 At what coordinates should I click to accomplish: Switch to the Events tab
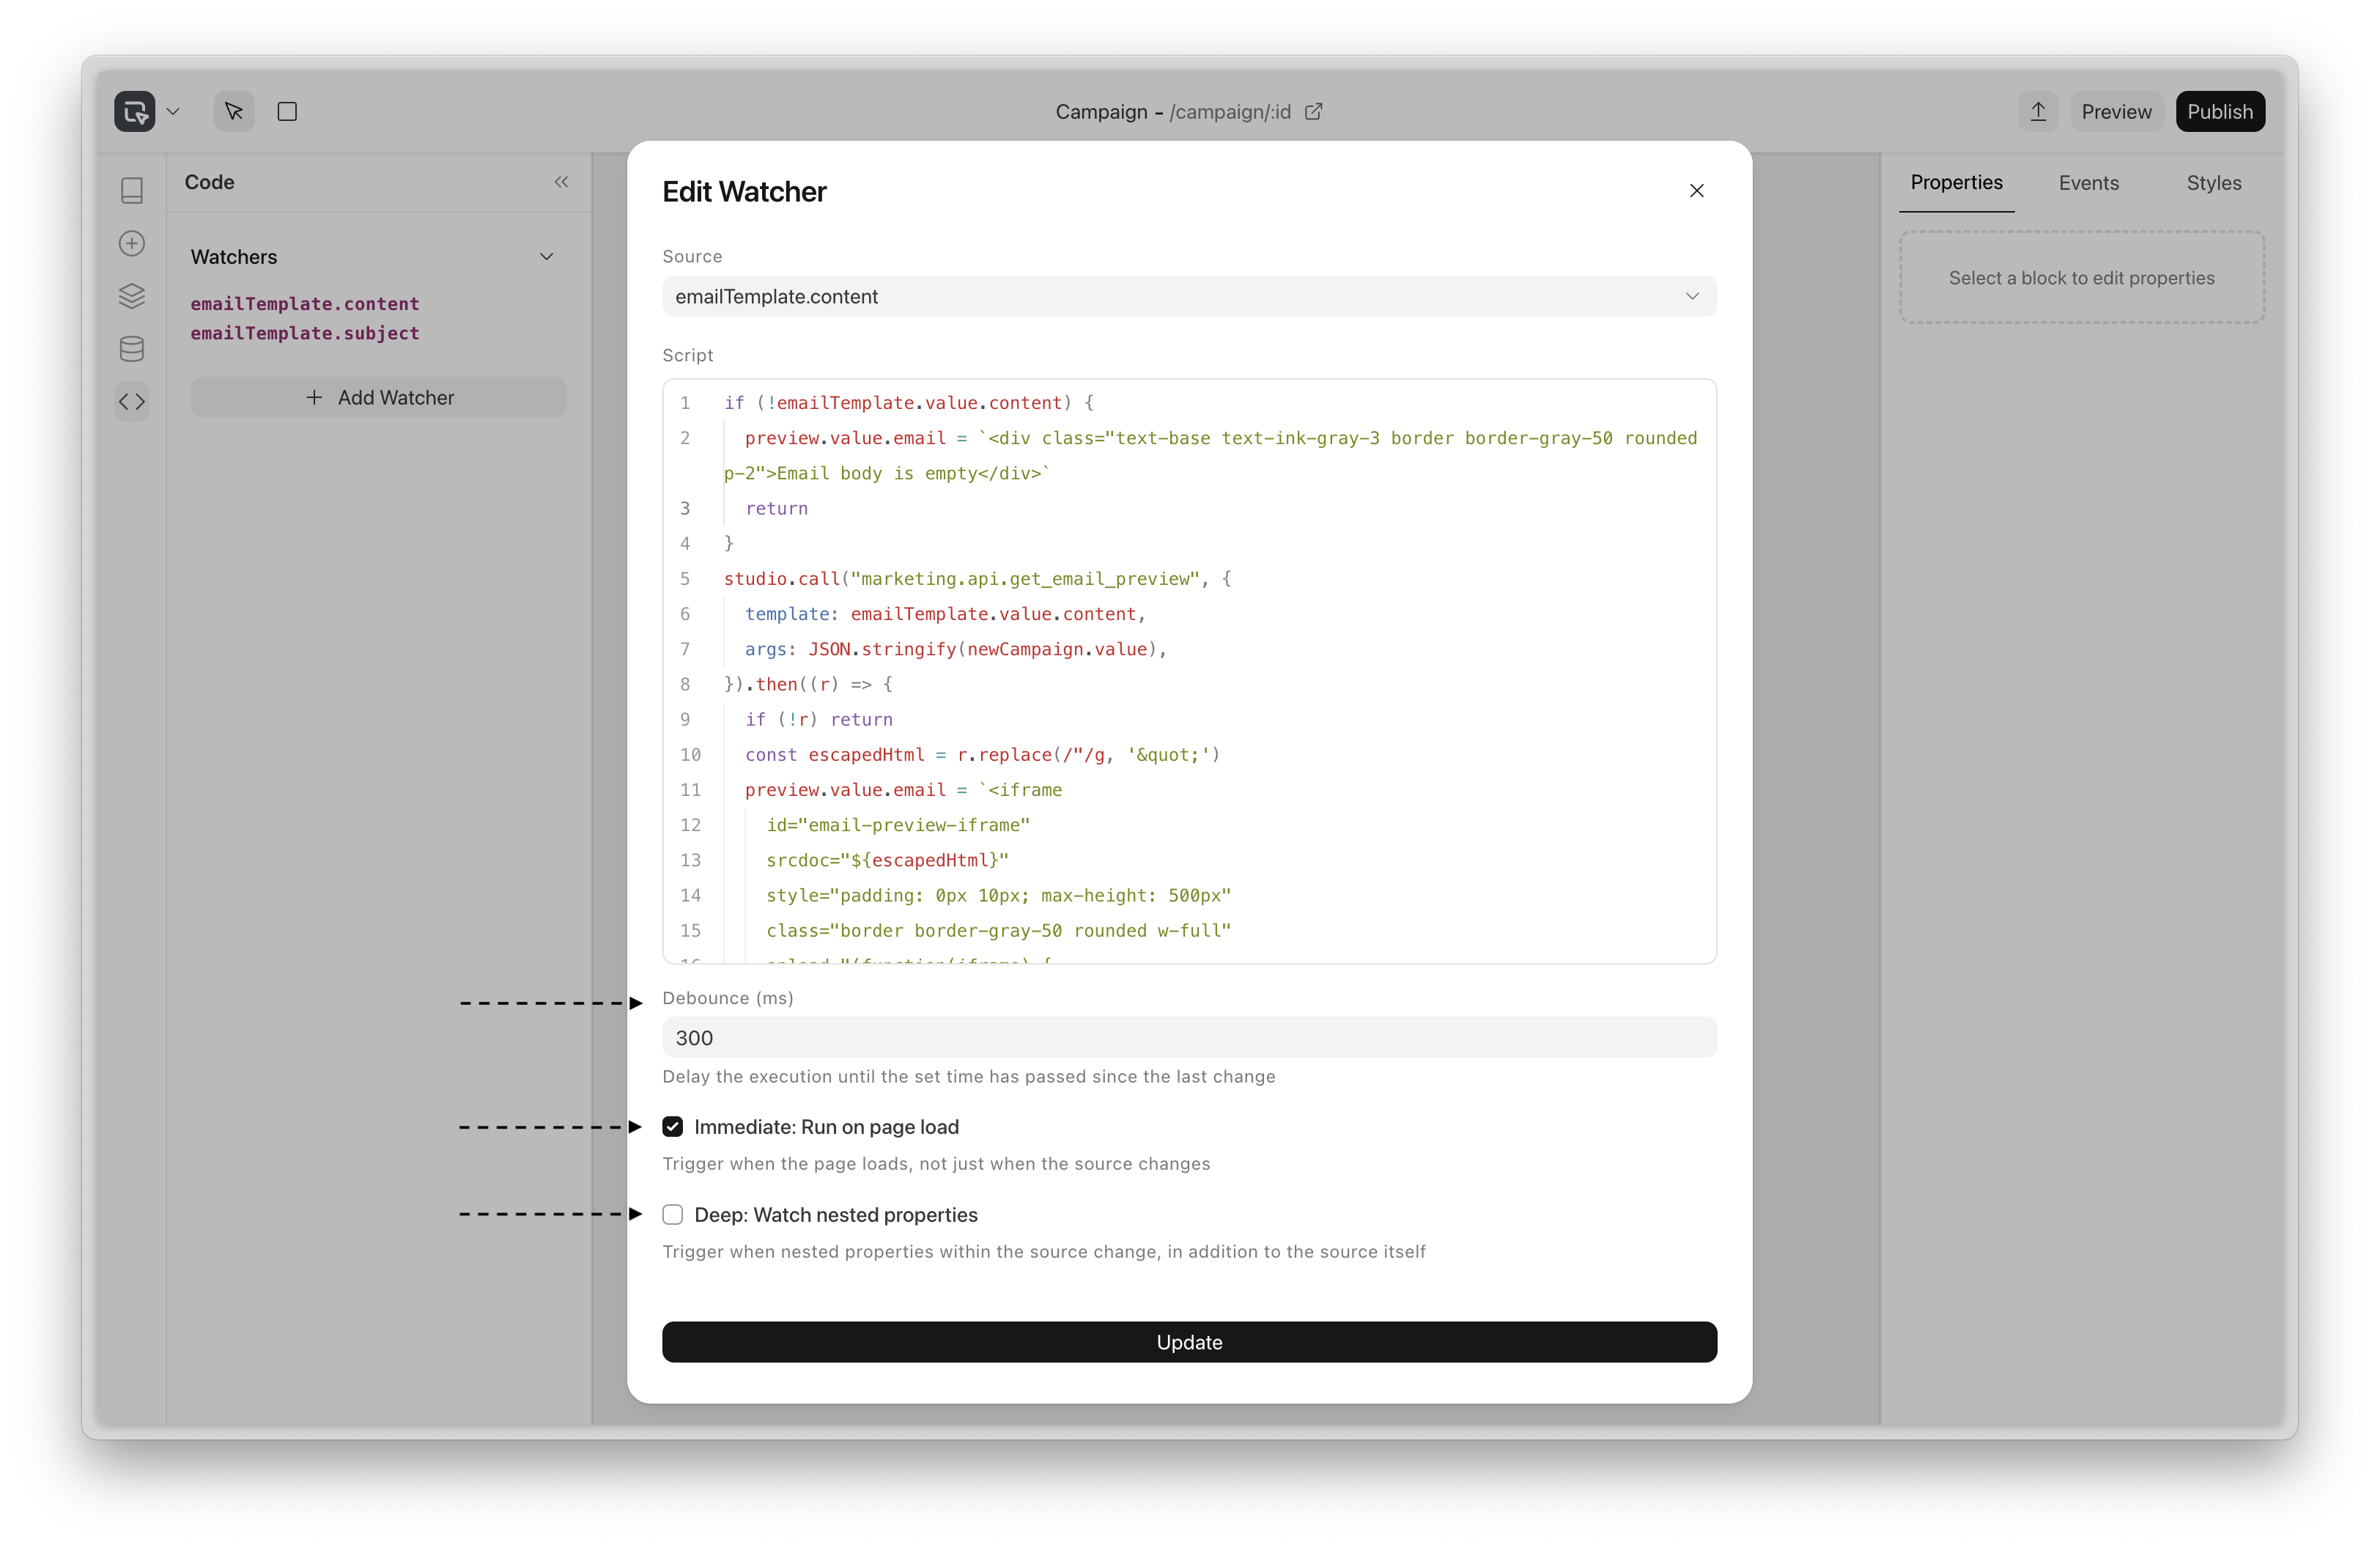(2088, 183)
